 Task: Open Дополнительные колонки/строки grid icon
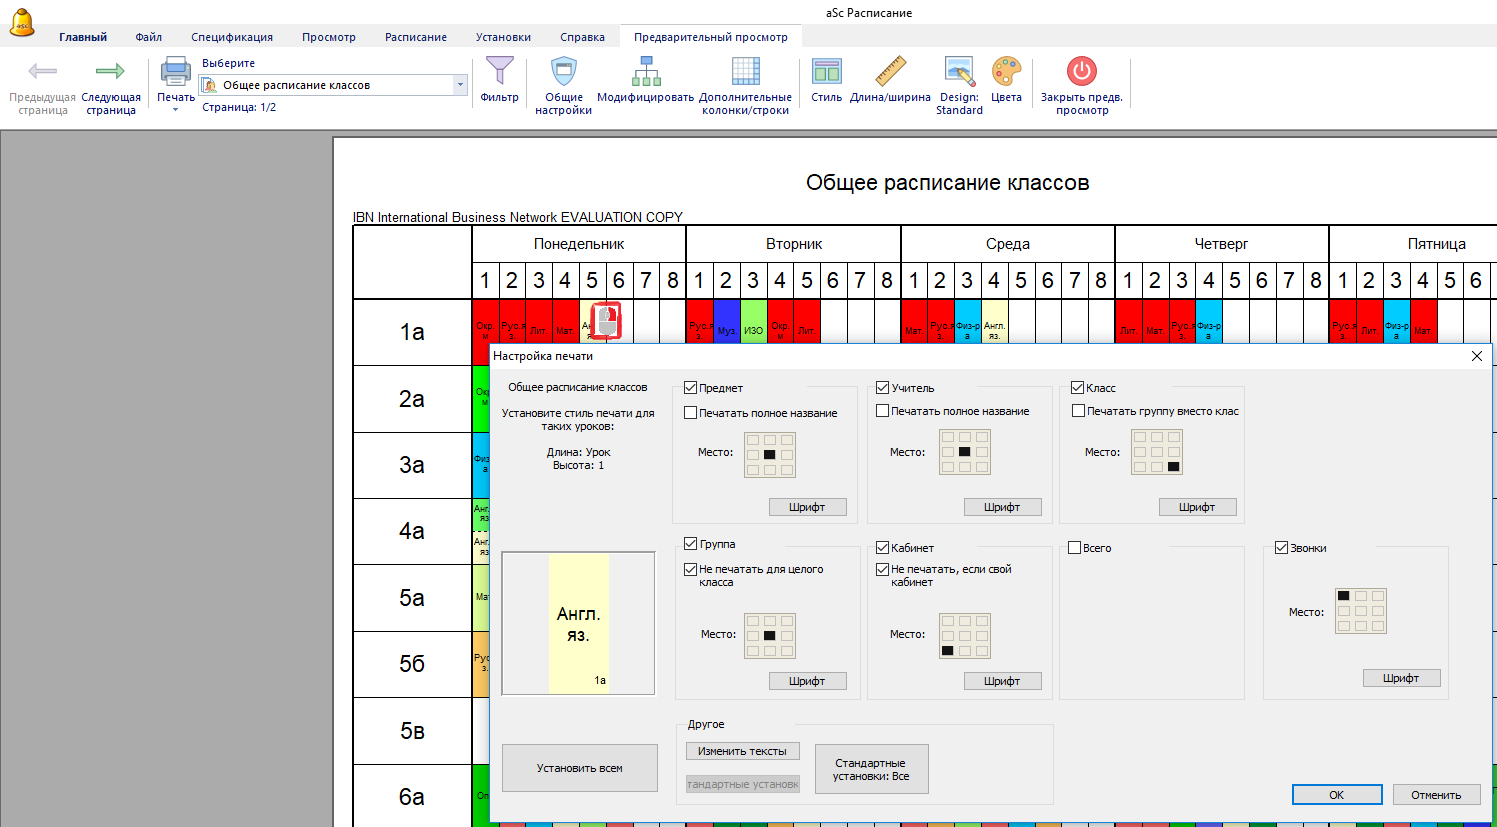[x=745, y=73]
